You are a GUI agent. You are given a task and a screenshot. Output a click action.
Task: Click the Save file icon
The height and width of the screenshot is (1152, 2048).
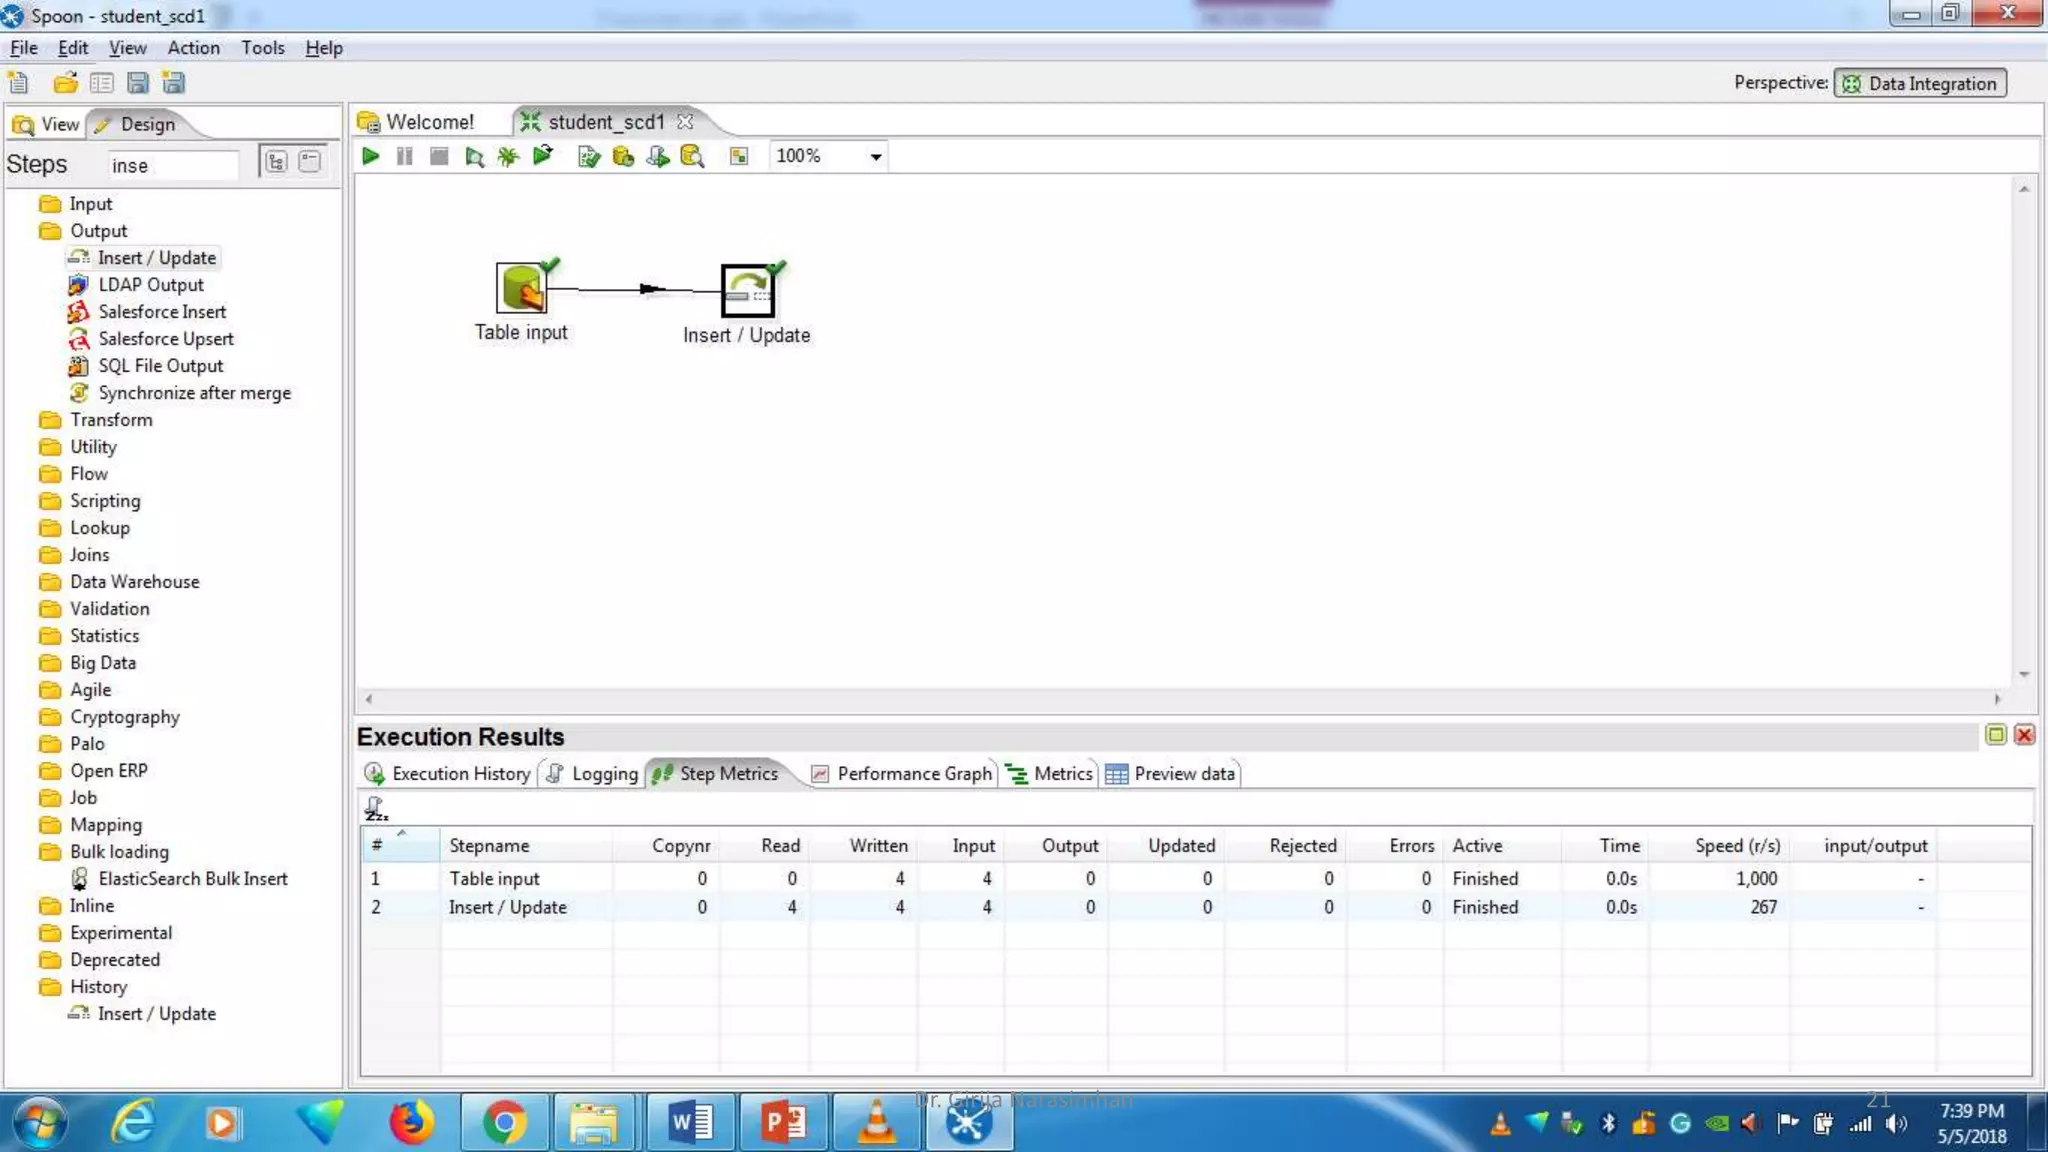point(138,83)
